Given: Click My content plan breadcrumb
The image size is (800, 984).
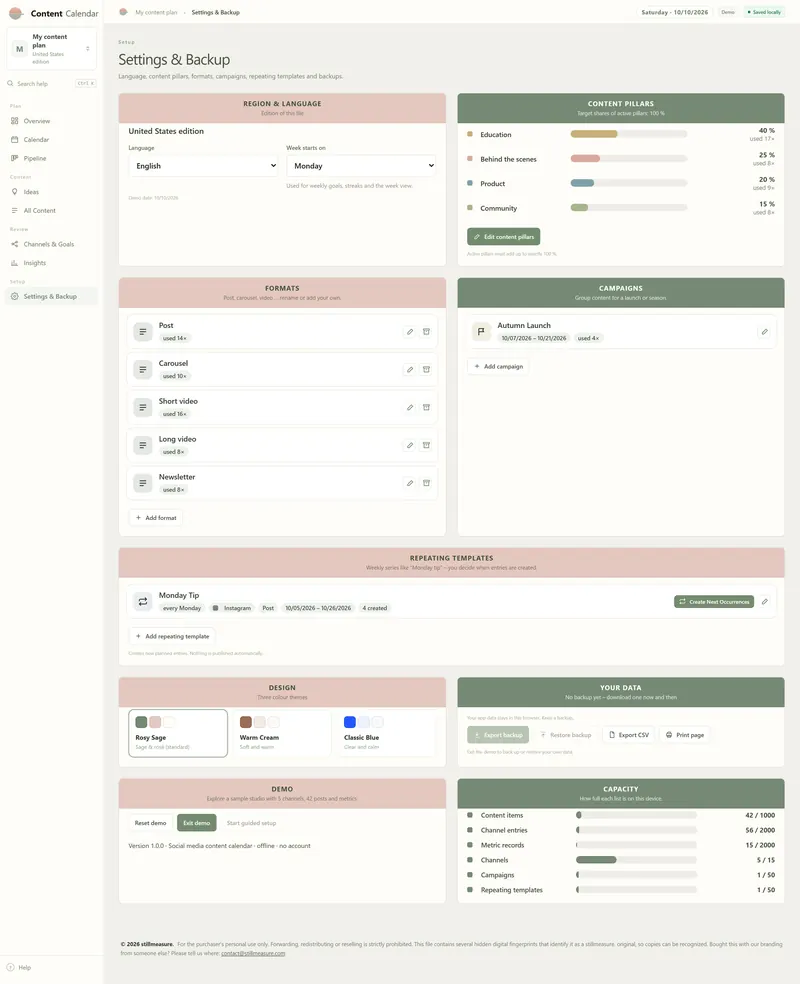Looking at the screenshot, I should [156, 12].
